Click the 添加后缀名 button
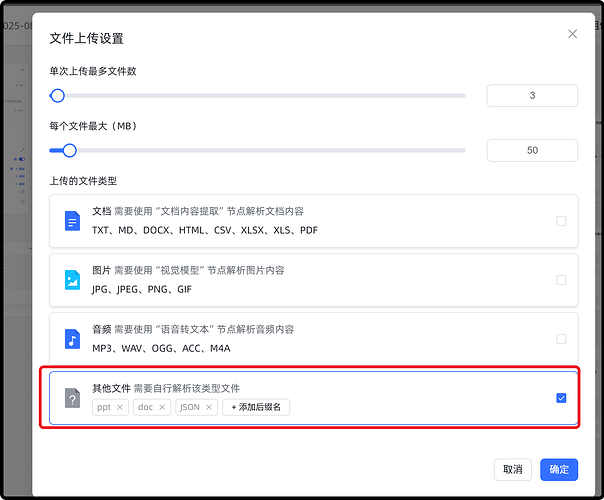Image resolution: width=604 pixels, height=500 pixels. coord(256,407)
